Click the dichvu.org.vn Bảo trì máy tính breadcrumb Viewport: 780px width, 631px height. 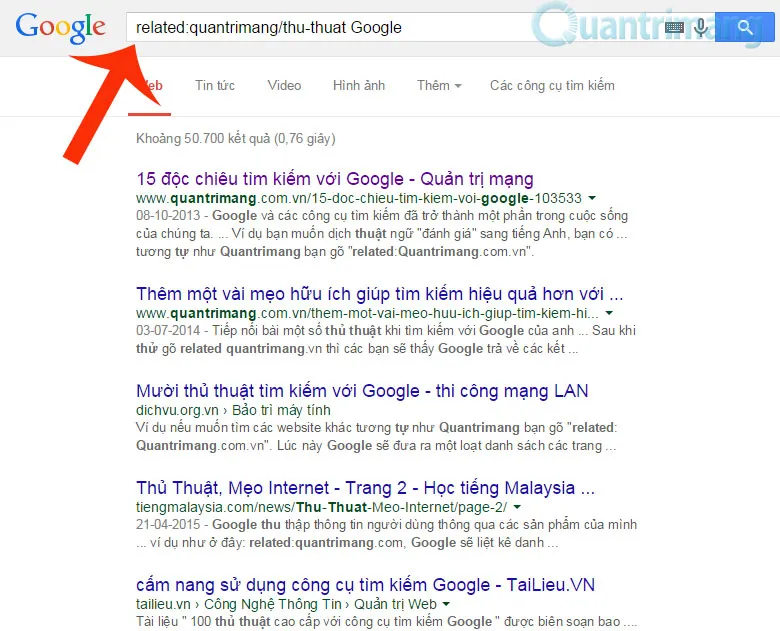click(x=233, y=410)
